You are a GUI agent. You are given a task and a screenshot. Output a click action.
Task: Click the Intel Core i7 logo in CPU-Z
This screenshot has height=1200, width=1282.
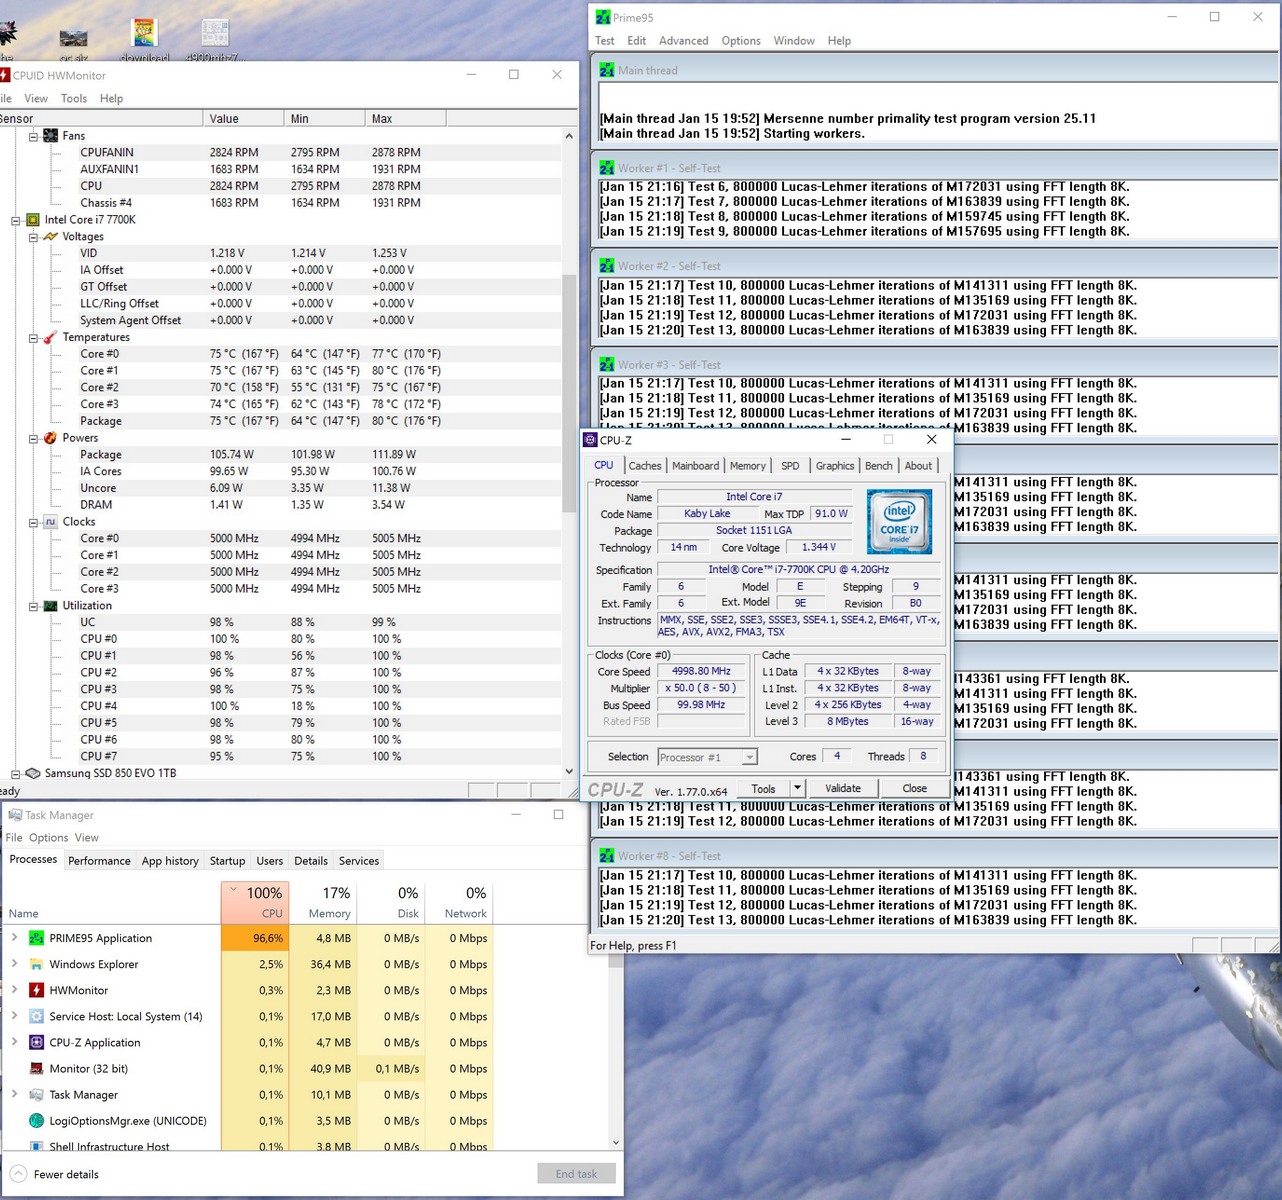pyautogui.click(x=900, y=522)
